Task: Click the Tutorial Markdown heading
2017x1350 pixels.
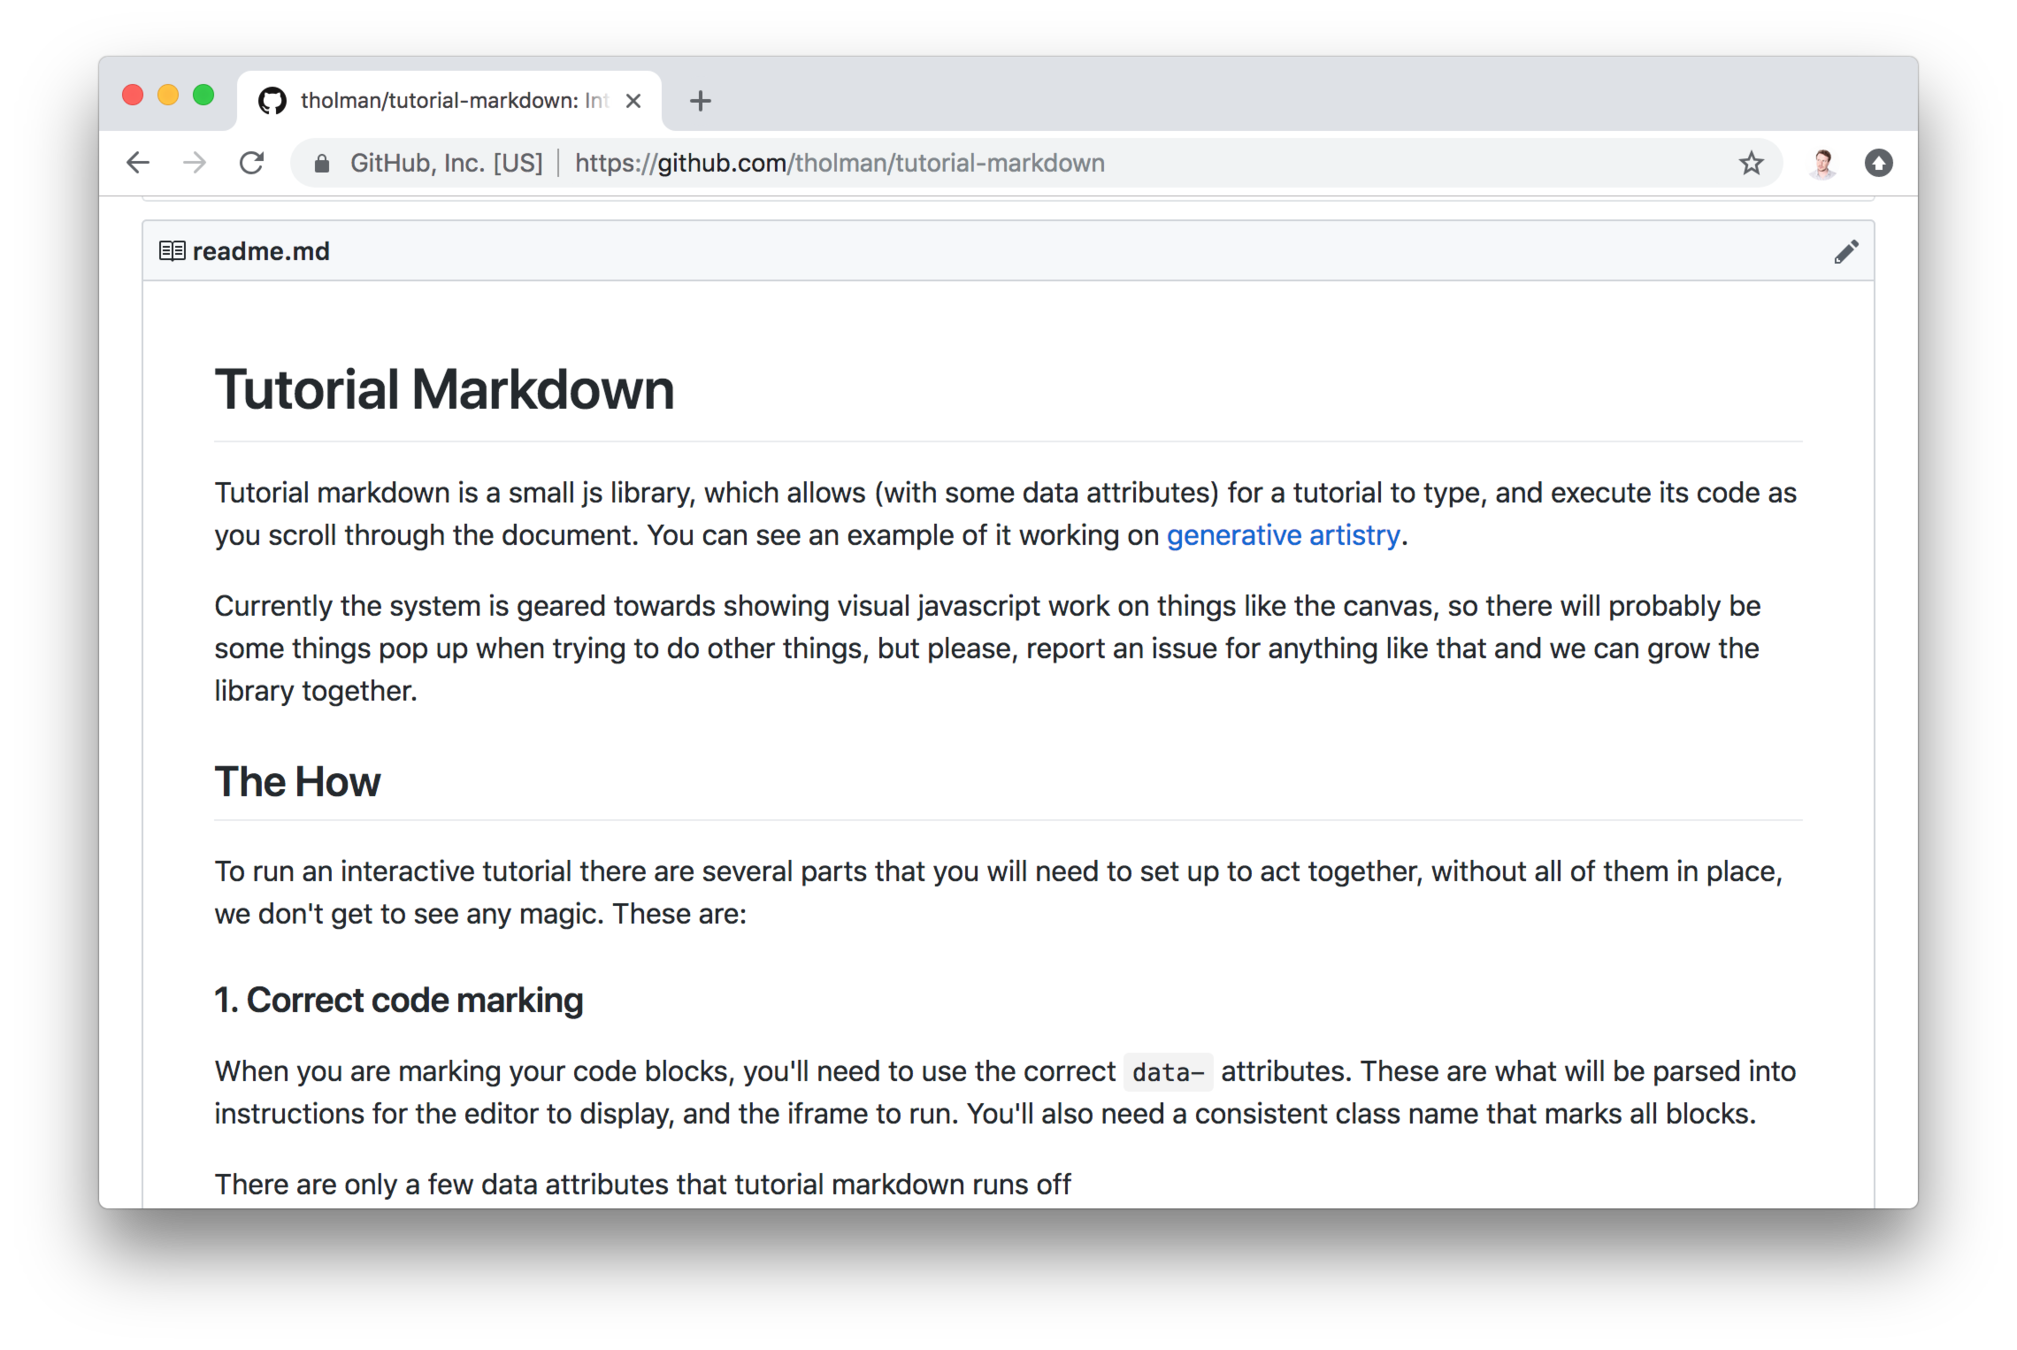Action: click(444, 389)
